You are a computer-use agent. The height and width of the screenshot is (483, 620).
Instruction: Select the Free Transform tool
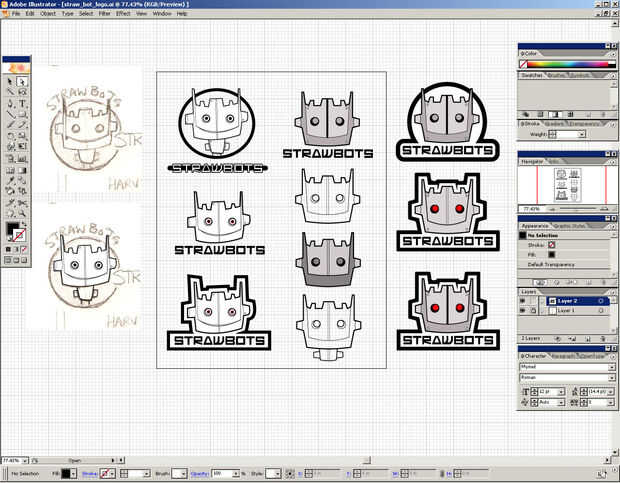22,147
